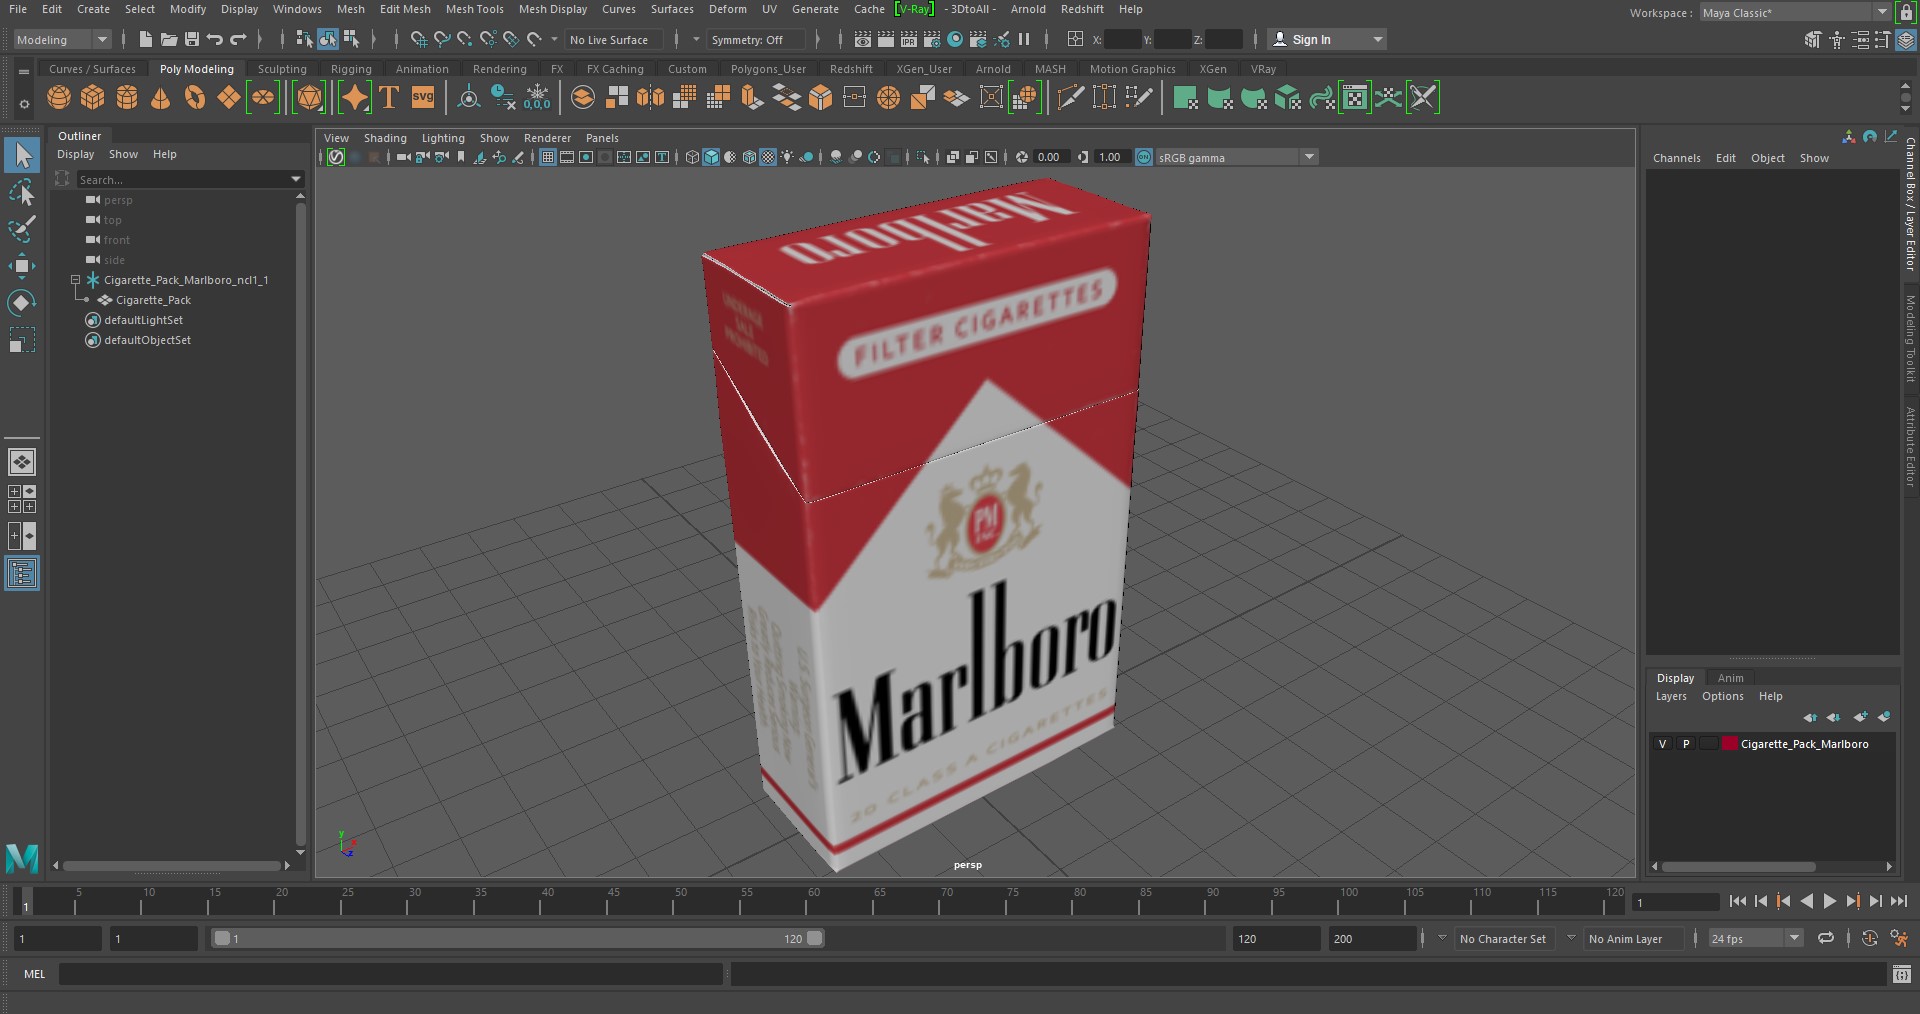This screenshot has width=1920, height=1014.
Task: Create a polygon cube from the shelf
Action: click(x=93, y=97)
